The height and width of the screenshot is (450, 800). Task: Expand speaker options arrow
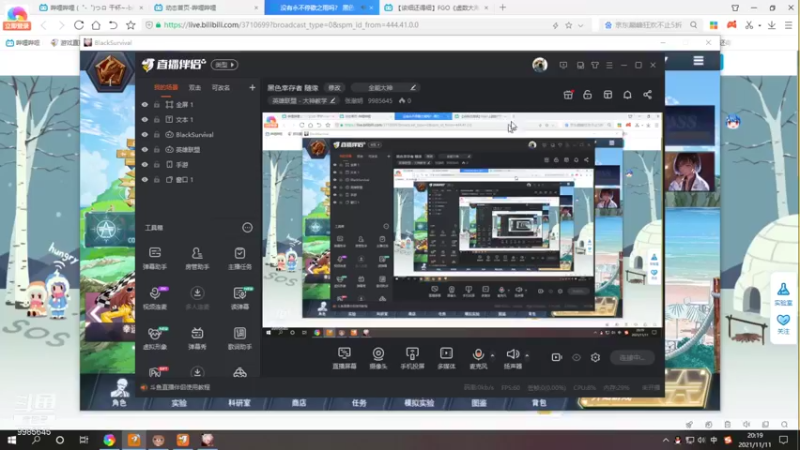(x=527, y=355)
